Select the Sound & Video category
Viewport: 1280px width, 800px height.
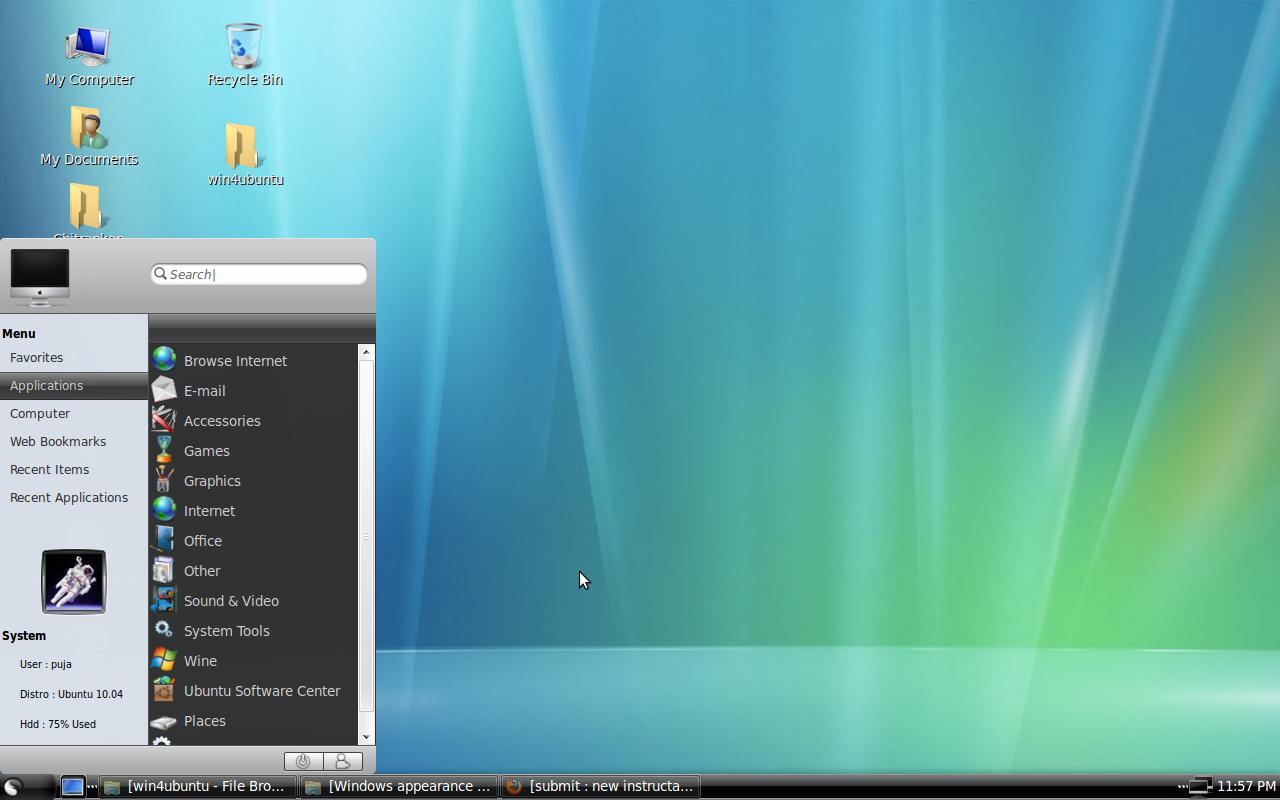[x=231, y=600]
